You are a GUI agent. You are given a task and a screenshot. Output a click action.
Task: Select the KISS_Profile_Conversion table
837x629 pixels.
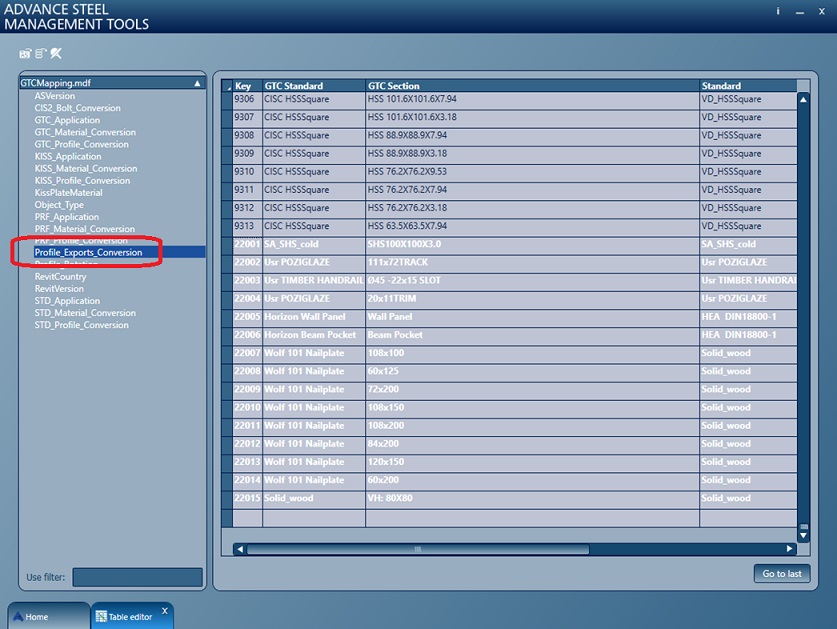point(82,180)
